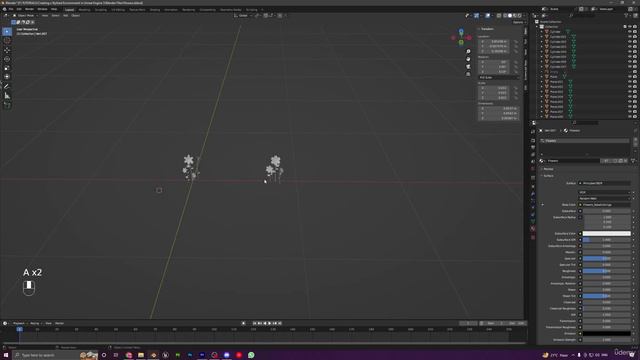Toggle viewport gizmo display
This screenshot has width=640, height=360.
476,16
